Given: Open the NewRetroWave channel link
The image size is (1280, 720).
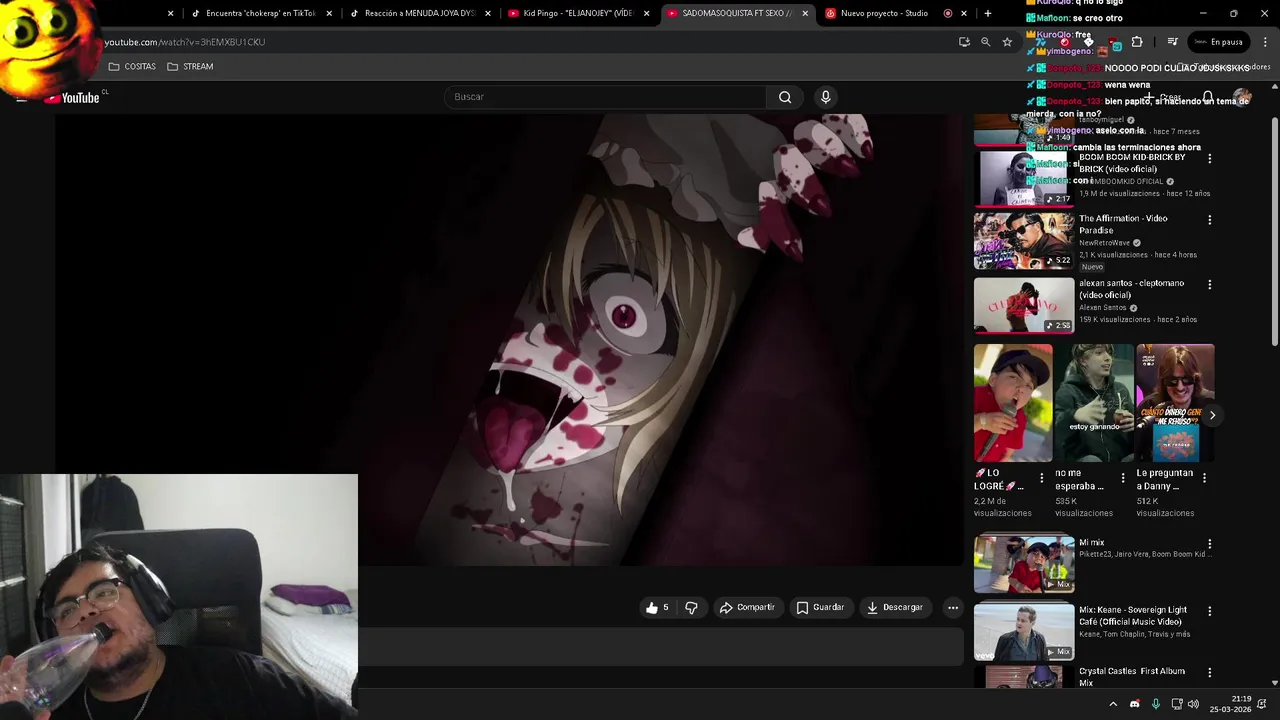Looking at the screenshot, I should pyautogui.click(x=1104, y=243).
